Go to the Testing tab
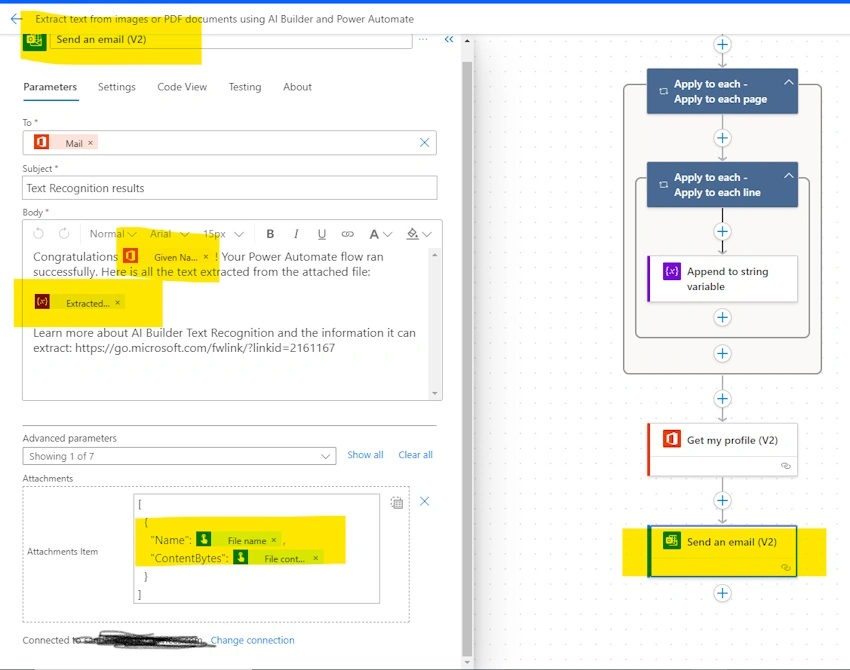Viewport: 850px width, 670px height. [x=244, y=87]
